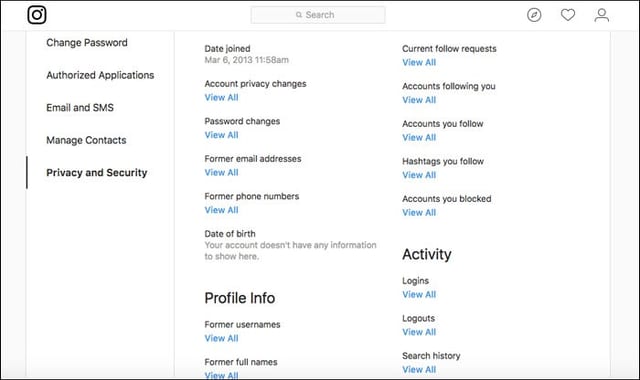This screenshot has width=640, height=380.
Task: View All under Former full names
Action: click(221, 375)
